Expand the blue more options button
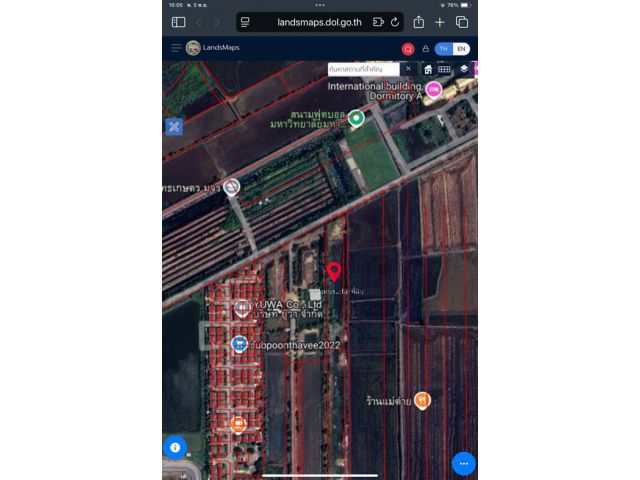640x480 pixels. click(x=463, y=463)
